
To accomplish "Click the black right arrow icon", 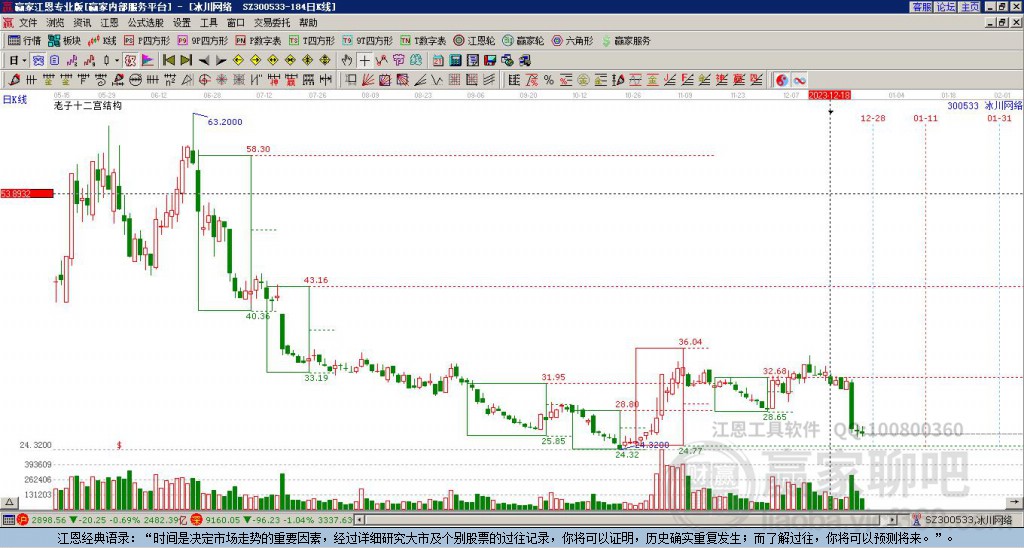I will [x=221, y=61].
